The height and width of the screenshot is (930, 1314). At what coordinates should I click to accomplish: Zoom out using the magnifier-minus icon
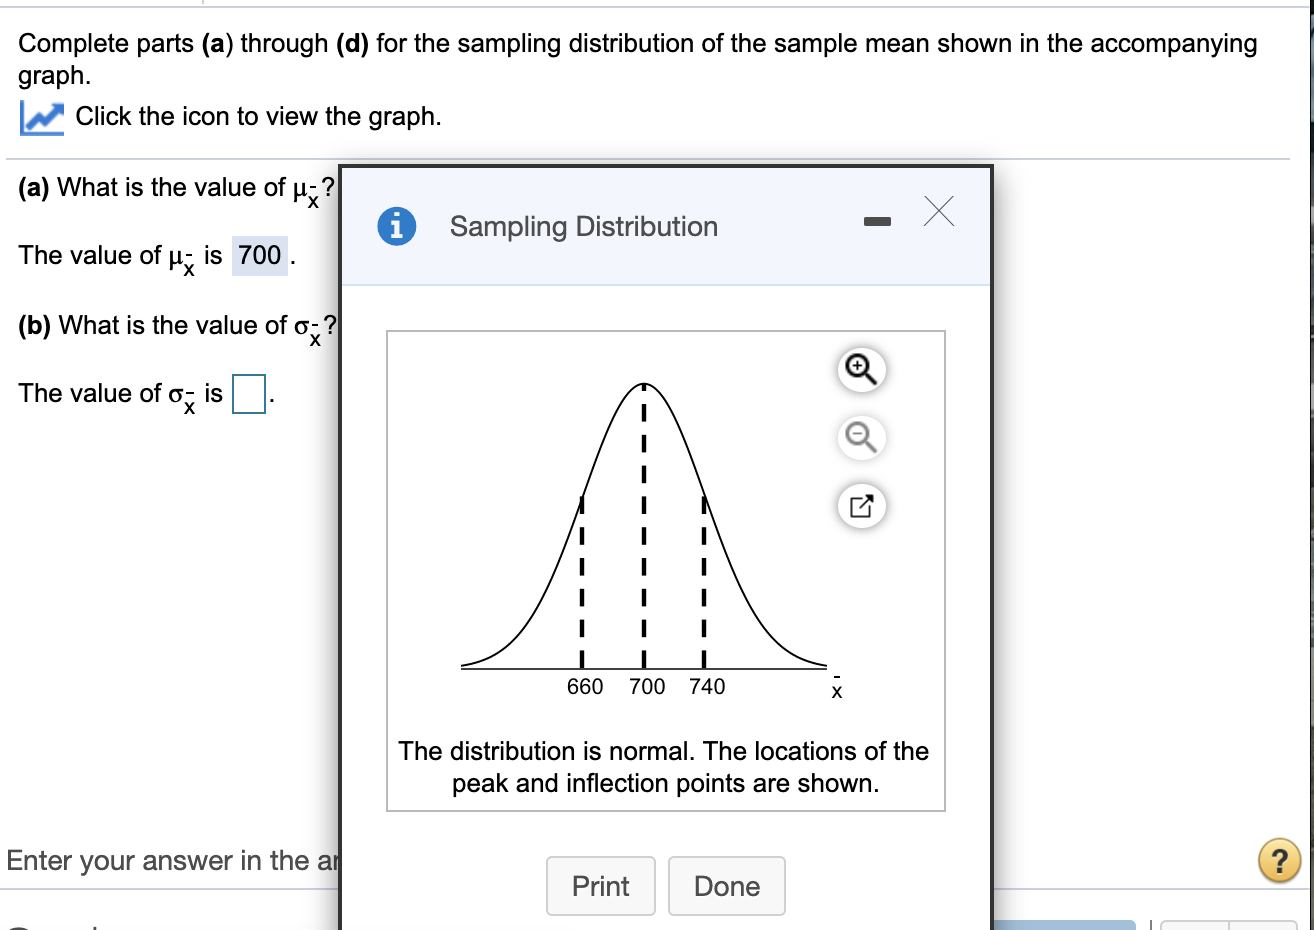(860, 438)
